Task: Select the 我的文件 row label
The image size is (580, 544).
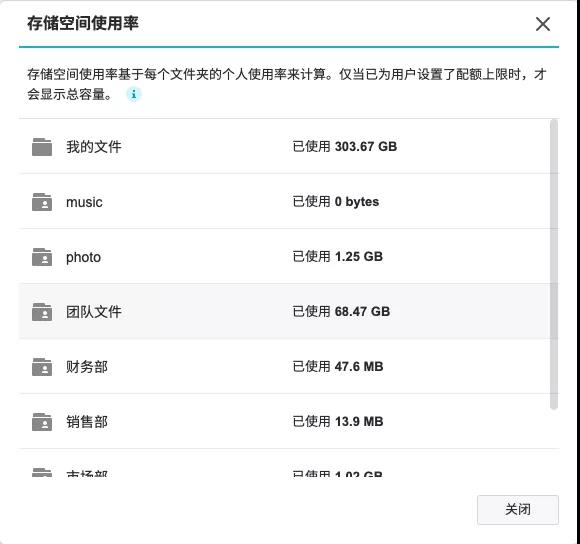Action: click(x=94, y=147)
